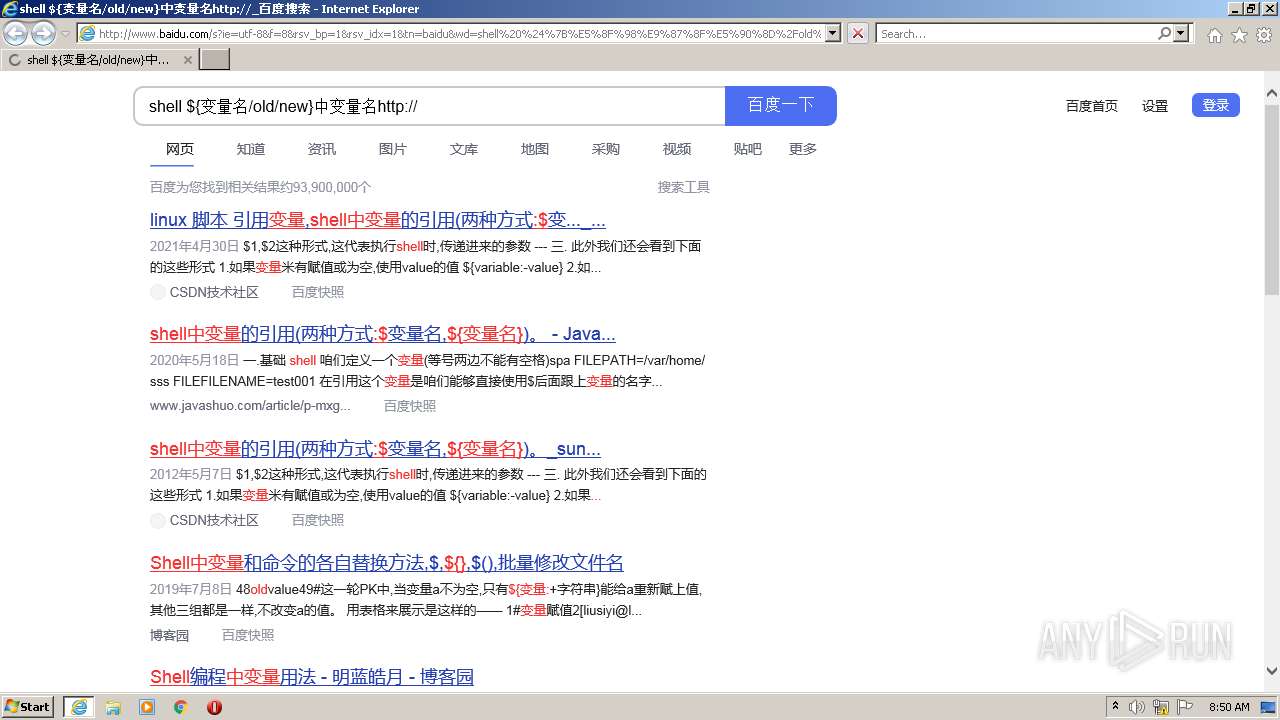This screenshot has height=720, width=1280.
Task: Open Favorites star icon
Action: coord(1239,35)
